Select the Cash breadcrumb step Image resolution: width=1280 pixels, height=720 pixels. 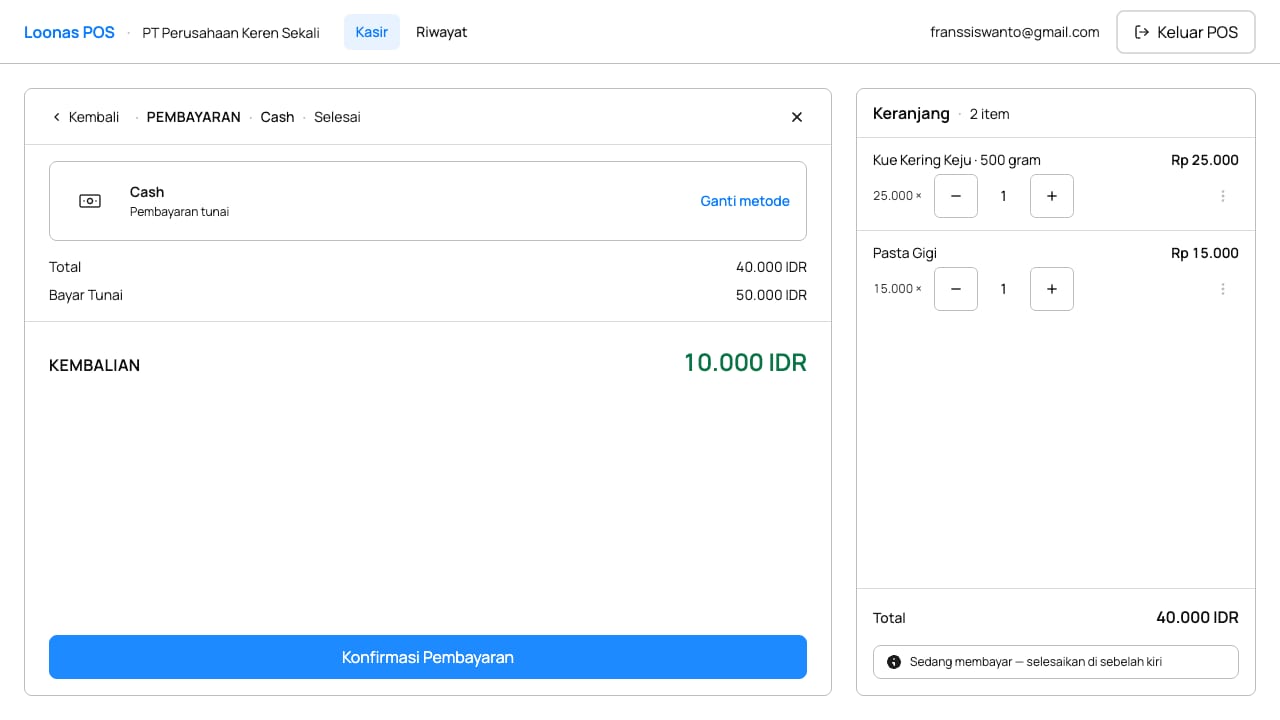click(277, 117)
